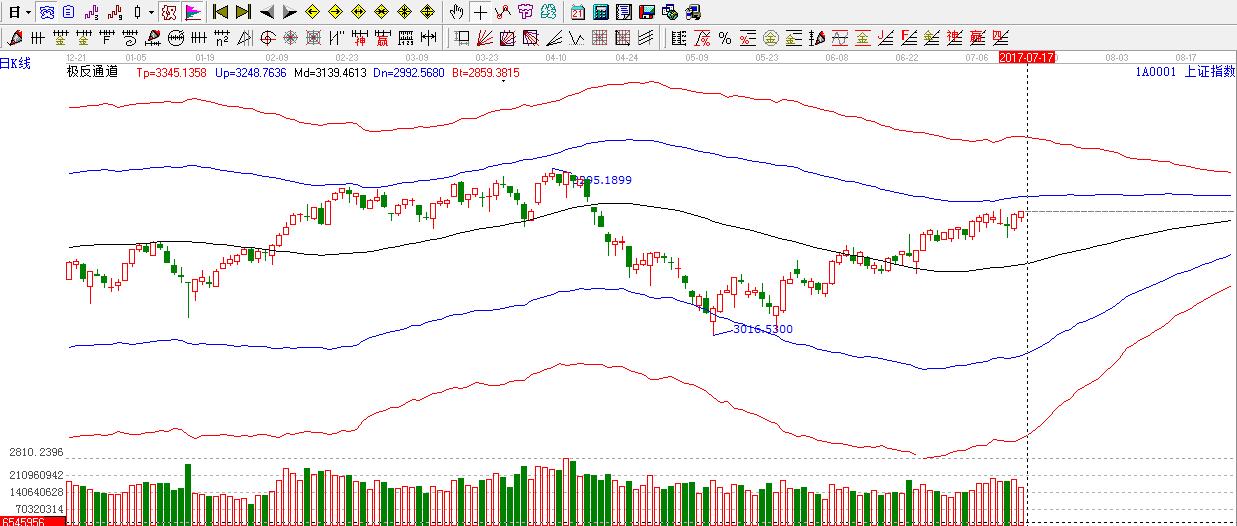Select the percent sign drawing tool

pyautogui.click(x=725, y=39)
